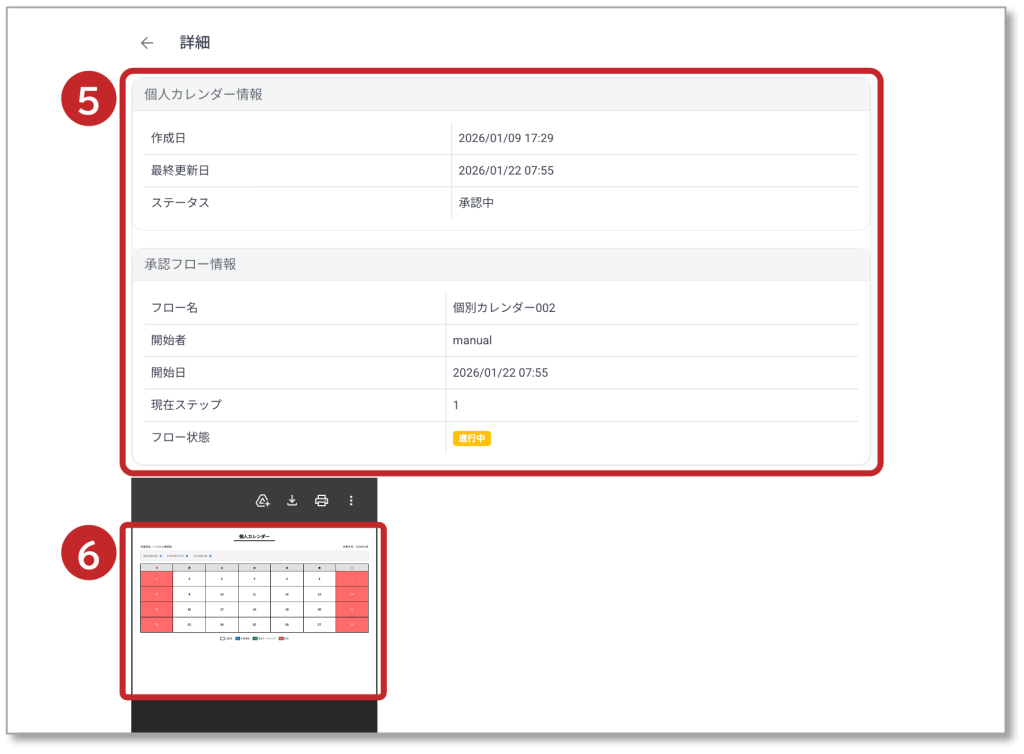Click the 開始者 value manual
This screenshot has width=1024, height=754.
tap(472, 340)
